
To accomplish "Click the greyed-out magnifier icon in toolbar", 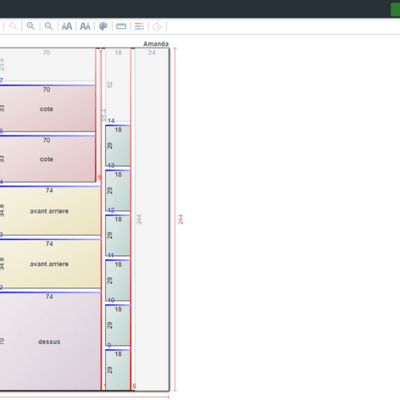I will pos(13,26).
